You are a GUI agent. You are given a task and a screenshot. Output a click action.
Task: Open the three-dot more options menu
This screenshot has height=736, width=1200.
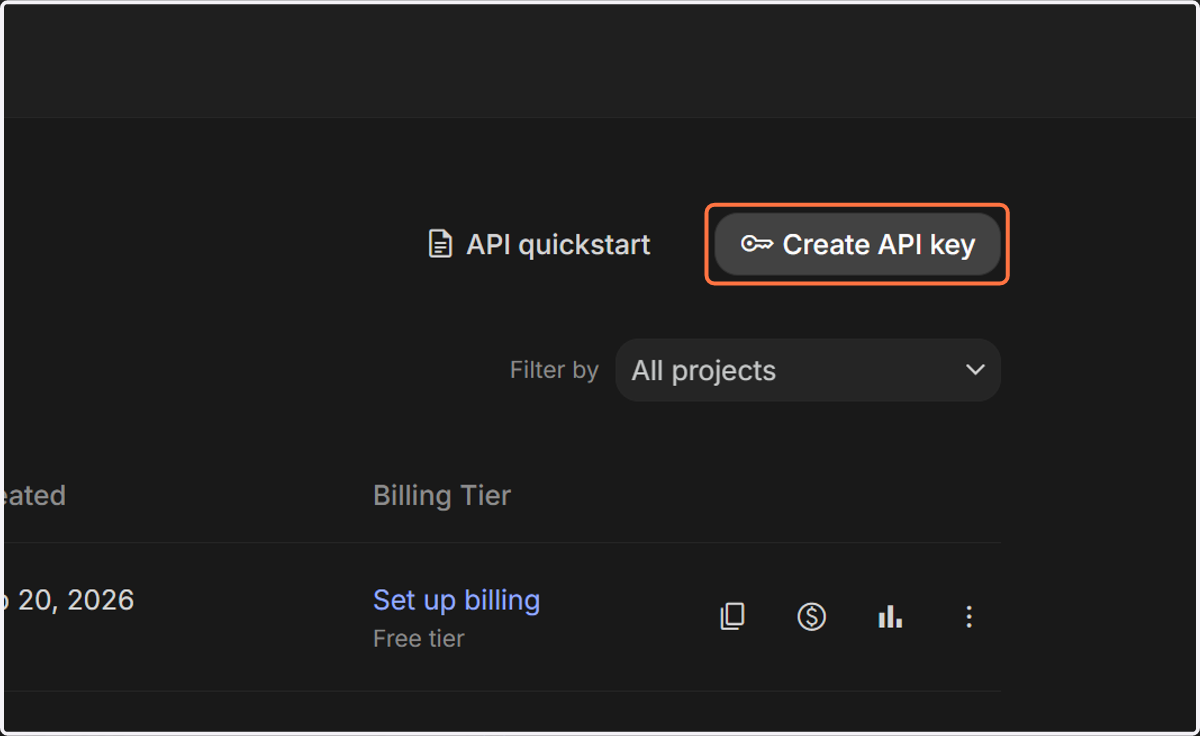pos(968,617)
